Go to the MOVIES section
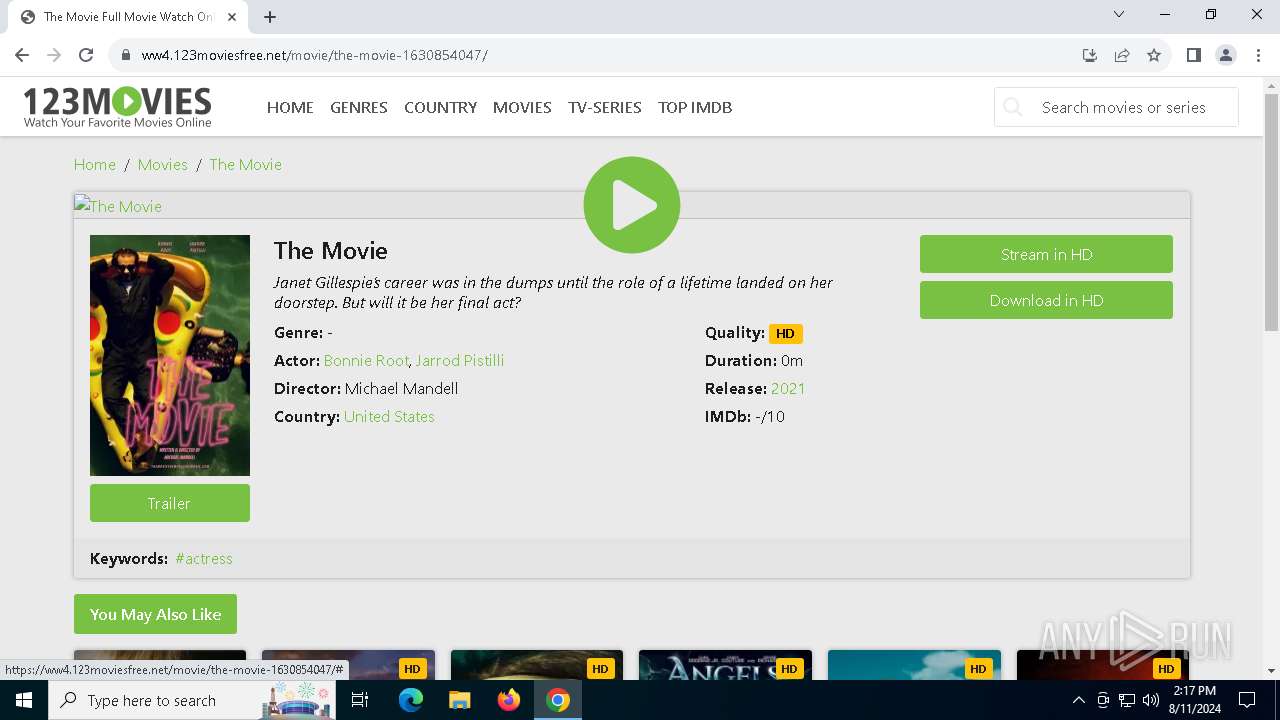 (x=522, y=107)
